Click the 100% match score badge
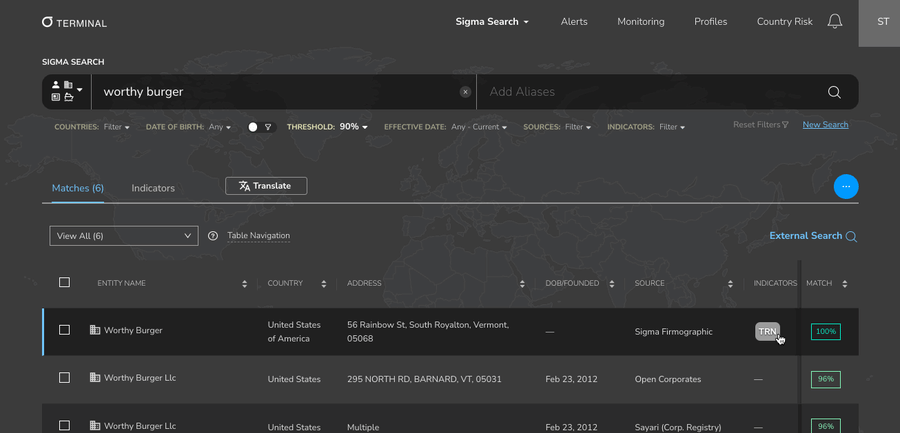This screenshot has height=433, width=900. [x=825, y=331]
